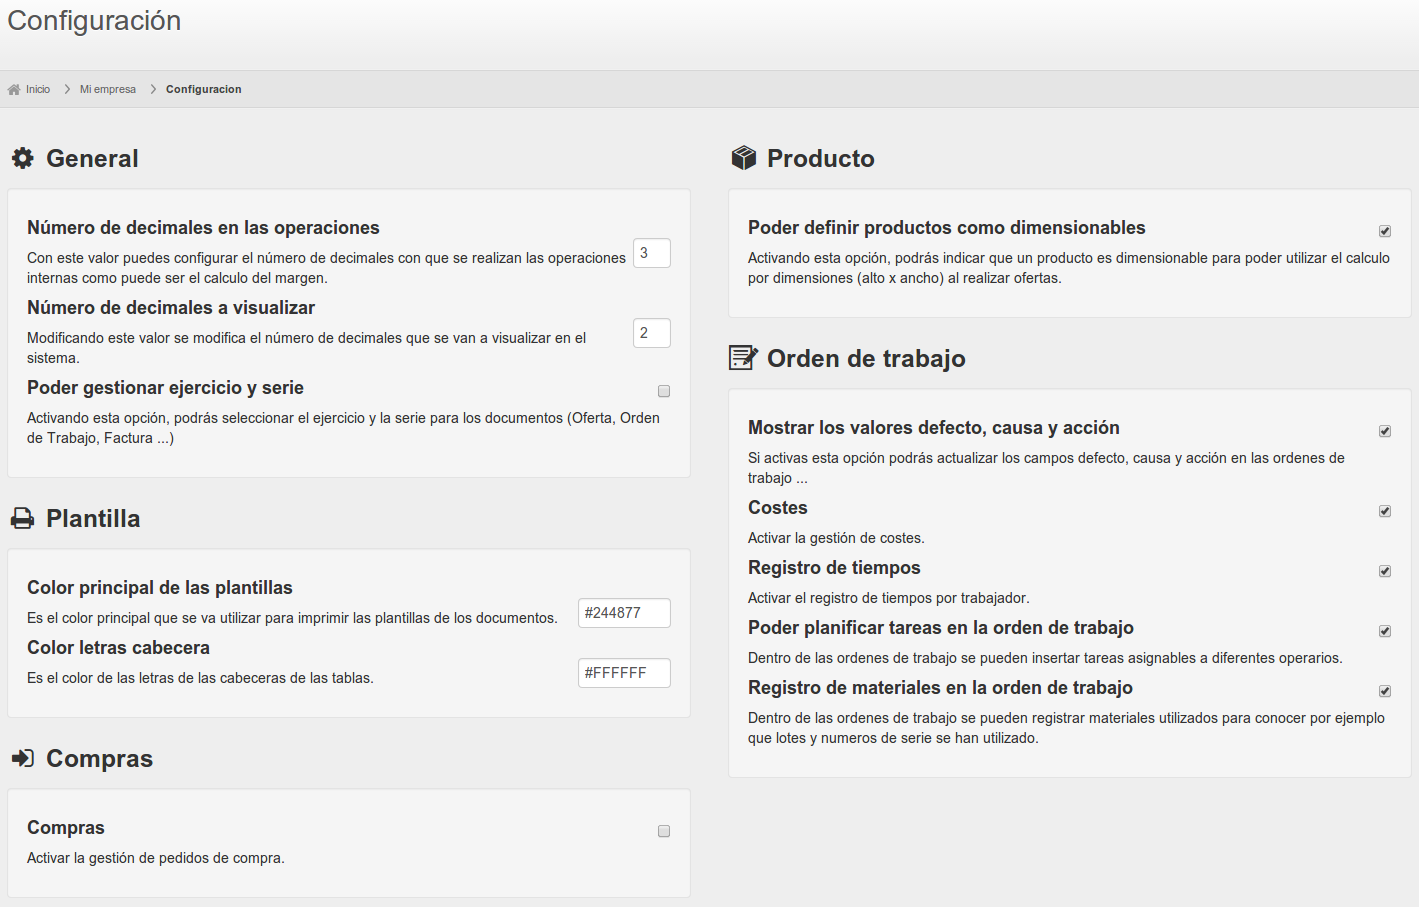Click the Configuración page title
The image size is (1419, 907).
pyautogui.click(x=94, y=21)
